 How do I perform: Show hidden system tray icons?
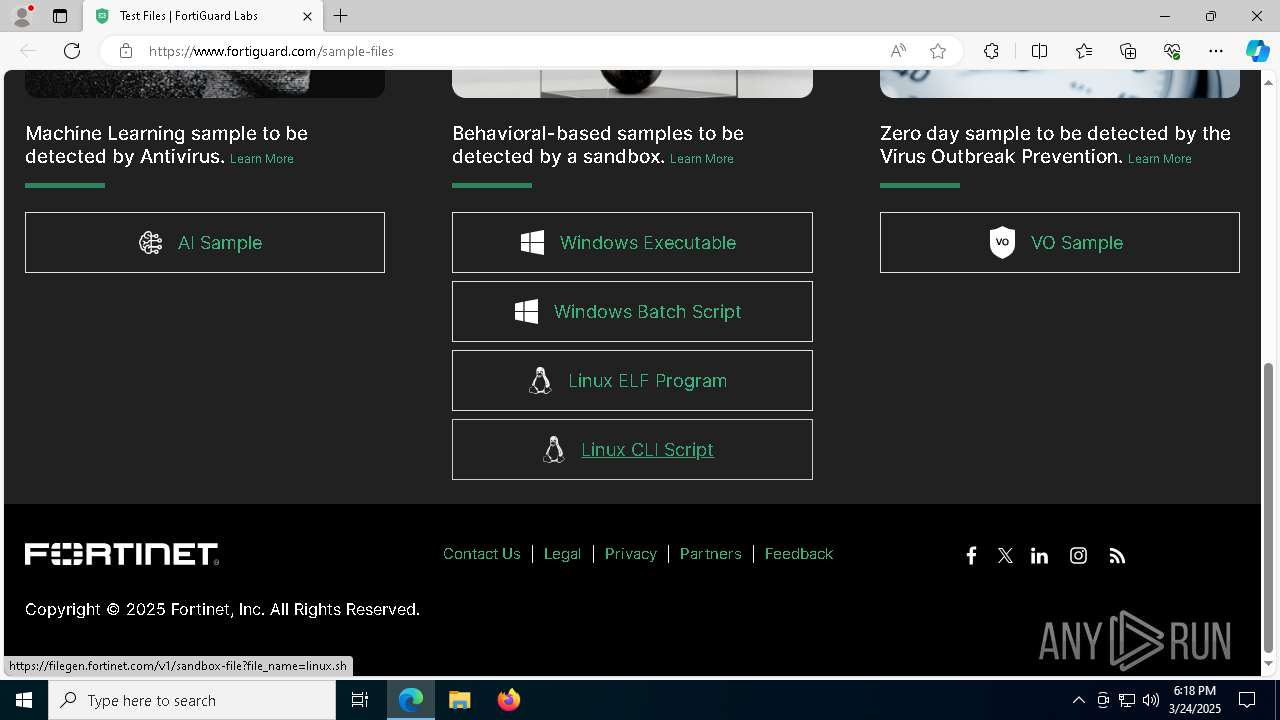point(1078,700)
